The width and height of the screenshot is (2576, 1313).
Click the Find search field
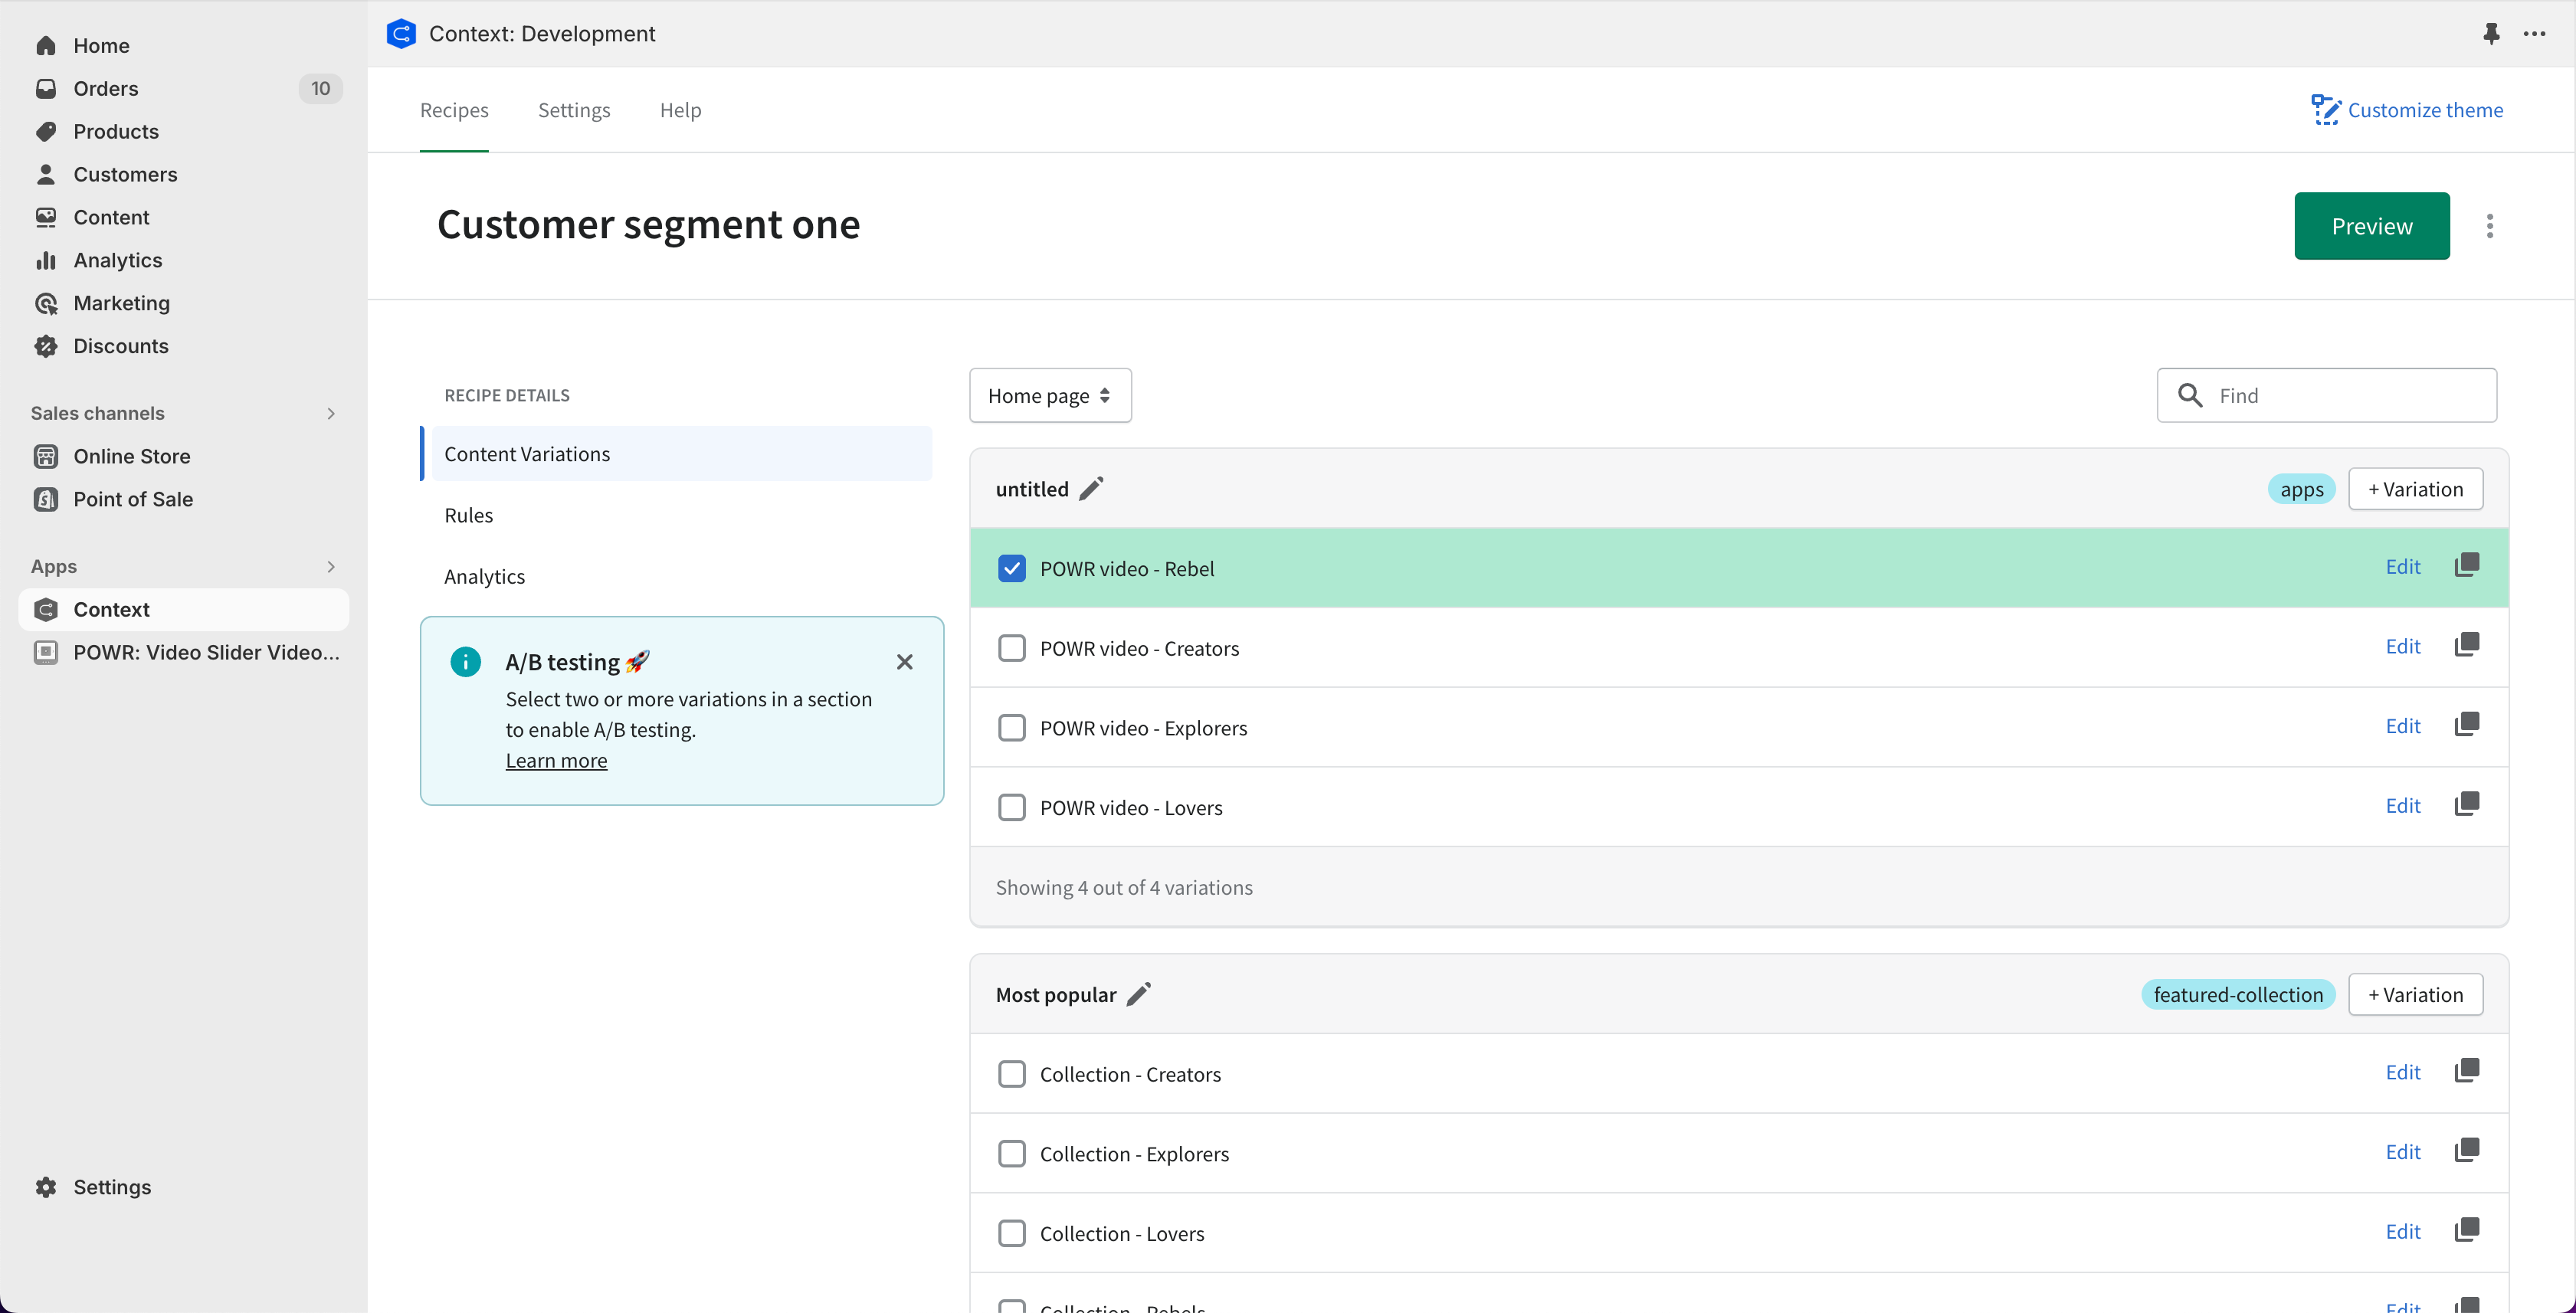2340,396
